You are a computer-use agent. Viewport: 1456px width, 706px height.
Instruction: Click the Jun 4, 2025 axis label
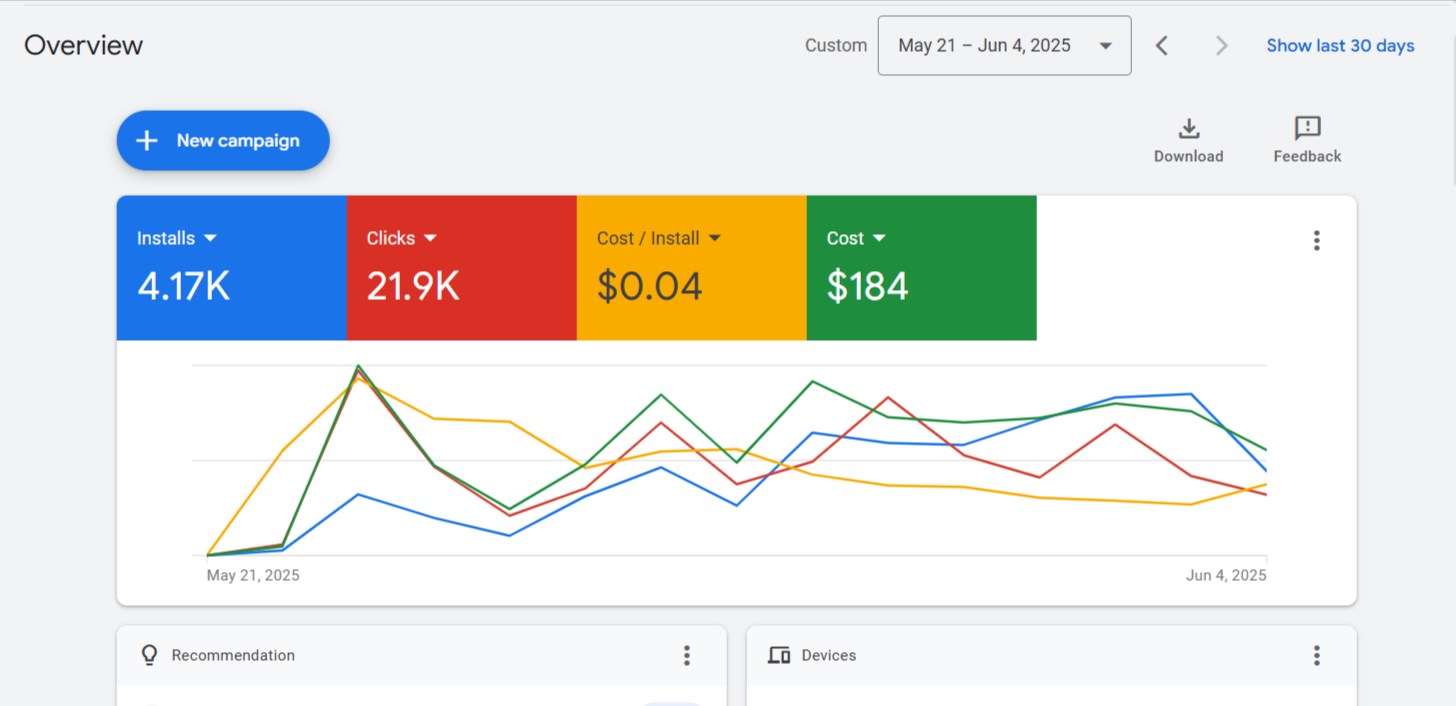point(1226,575)
